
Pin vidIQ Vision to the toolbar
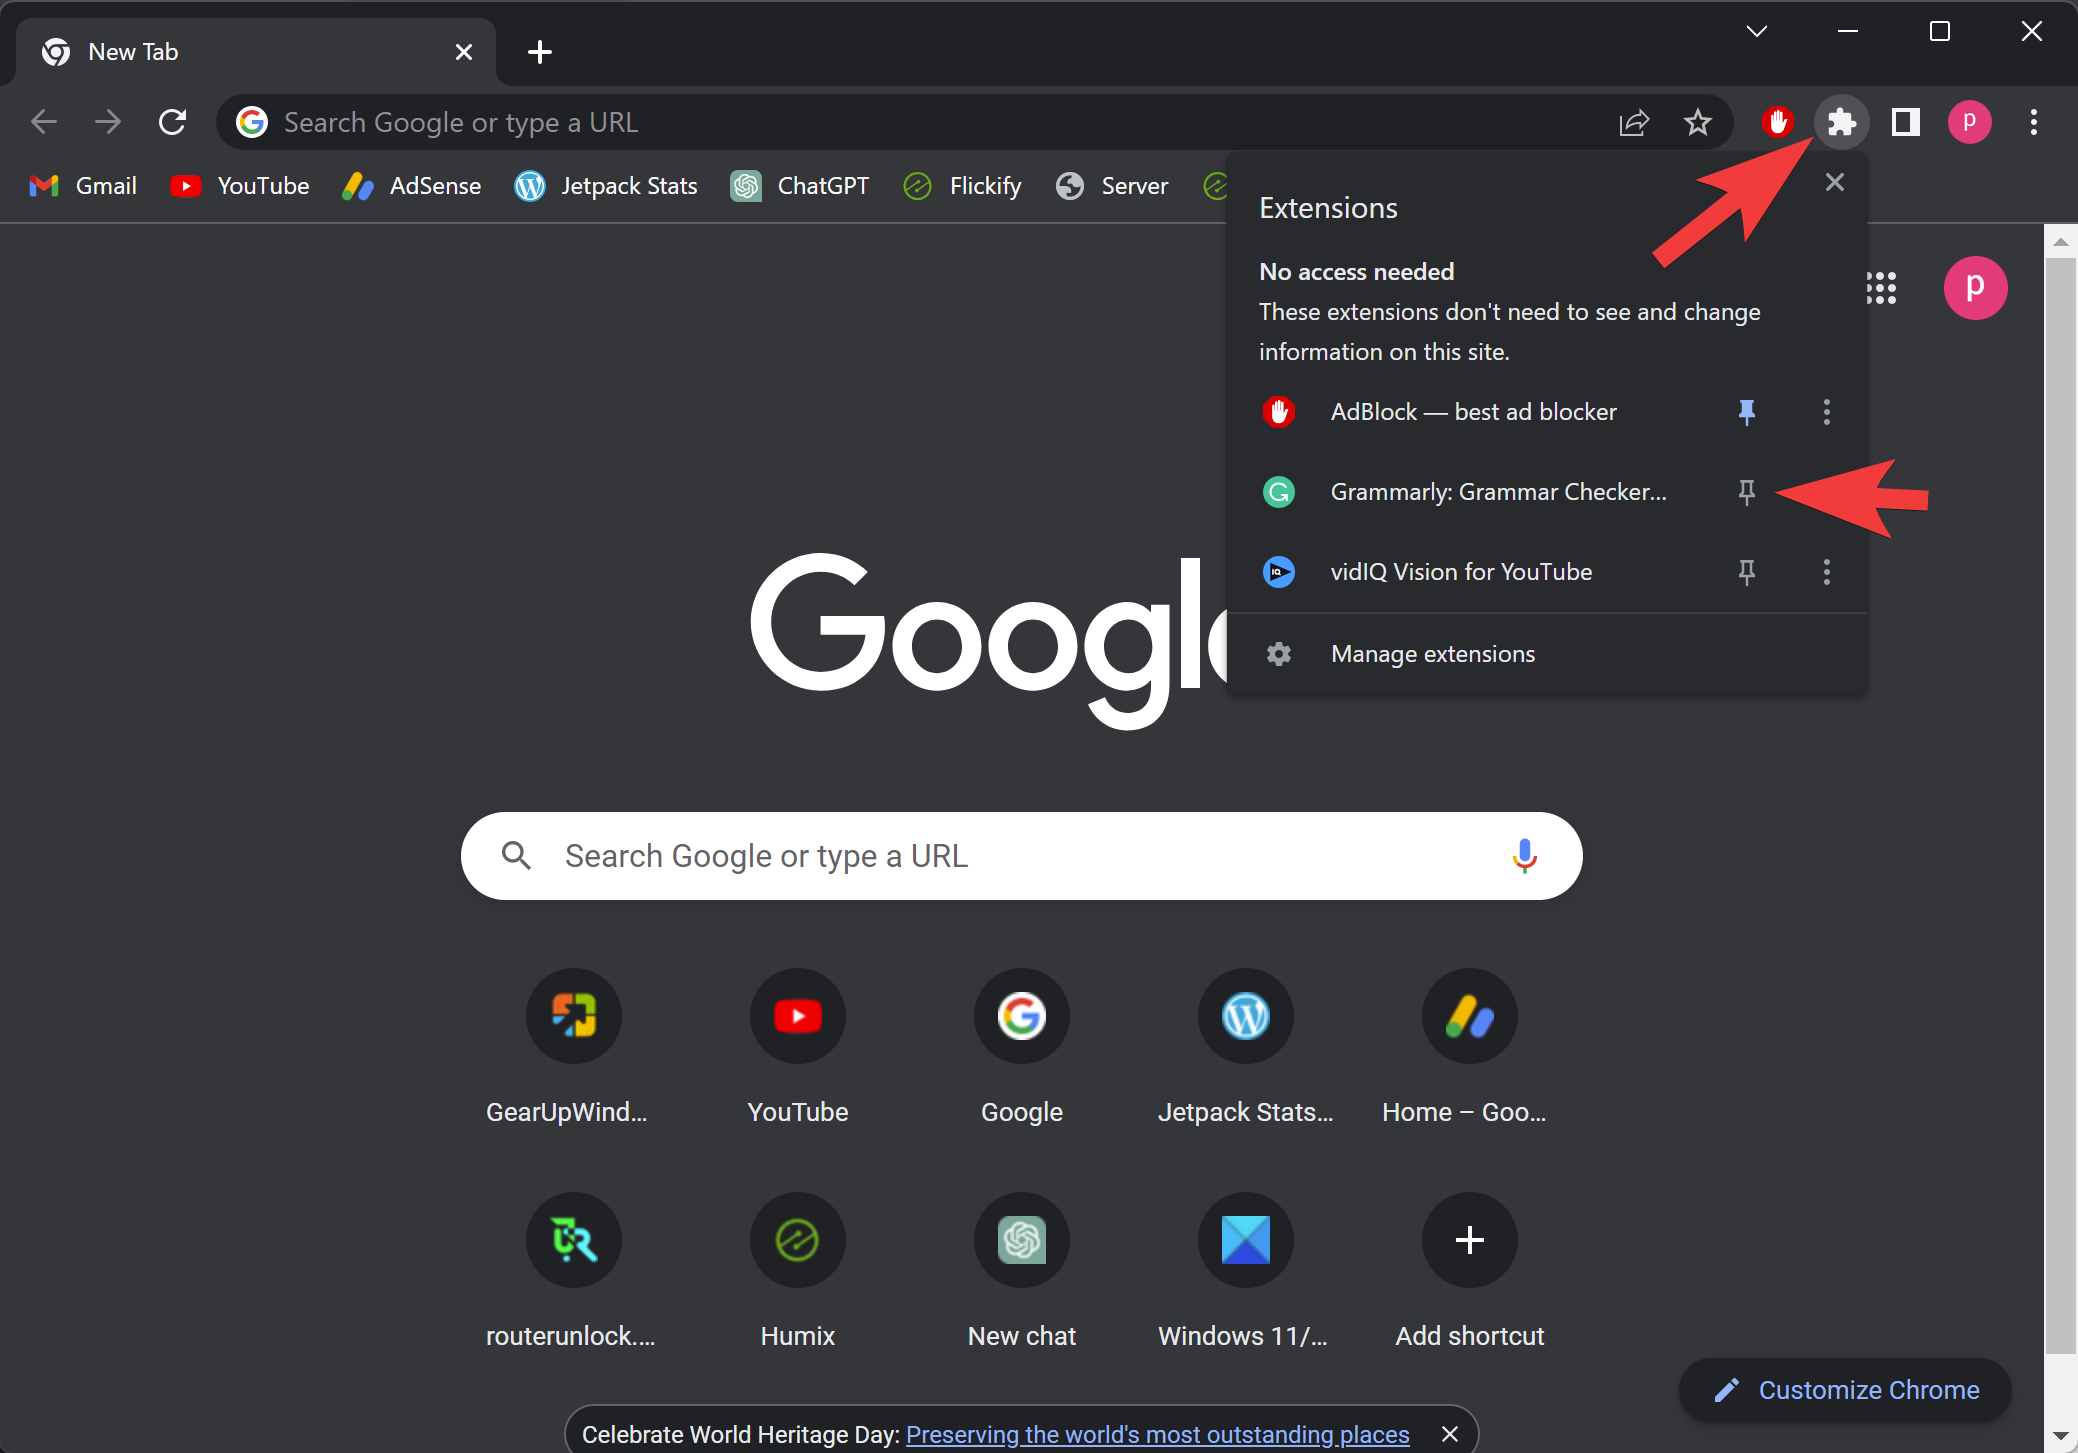tap(1746, 572)
